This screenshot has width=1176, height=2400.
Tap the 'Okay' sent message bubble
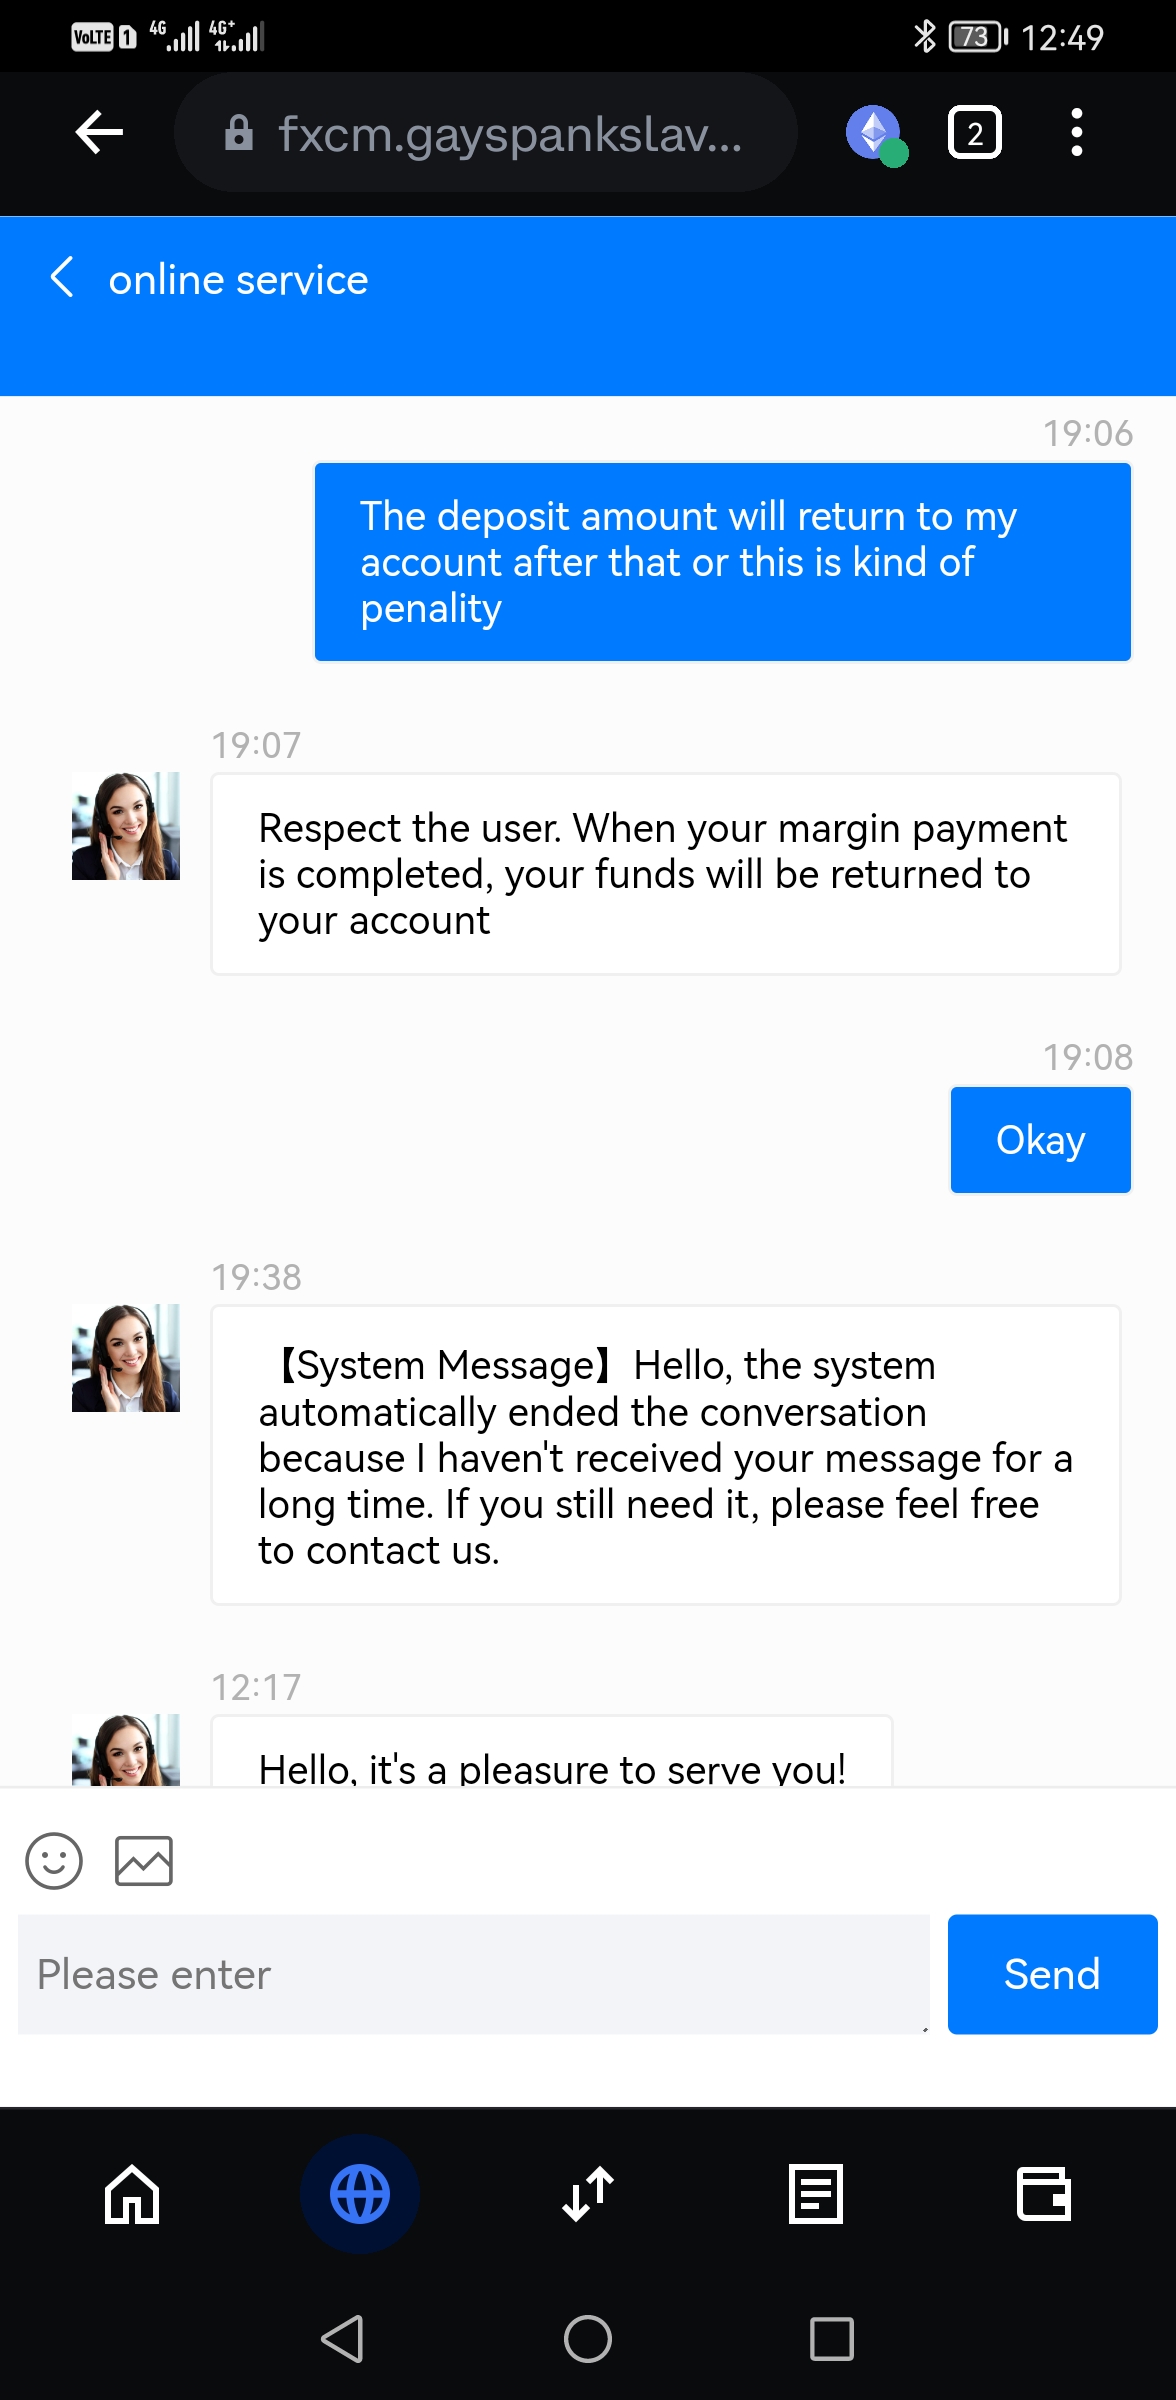(x=1040, y=1140)
